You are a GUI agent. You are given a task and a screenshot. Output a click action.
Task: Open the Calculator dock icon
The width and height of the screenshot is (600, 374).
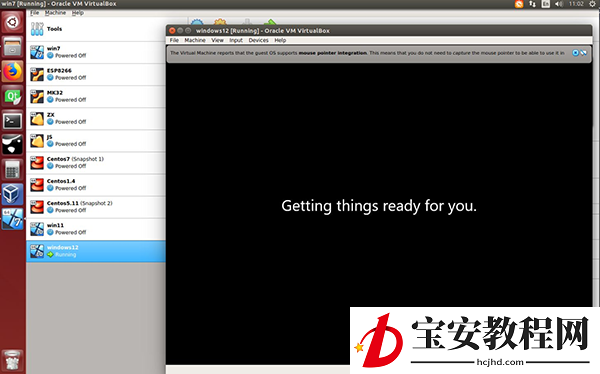[x=12, y=170]
